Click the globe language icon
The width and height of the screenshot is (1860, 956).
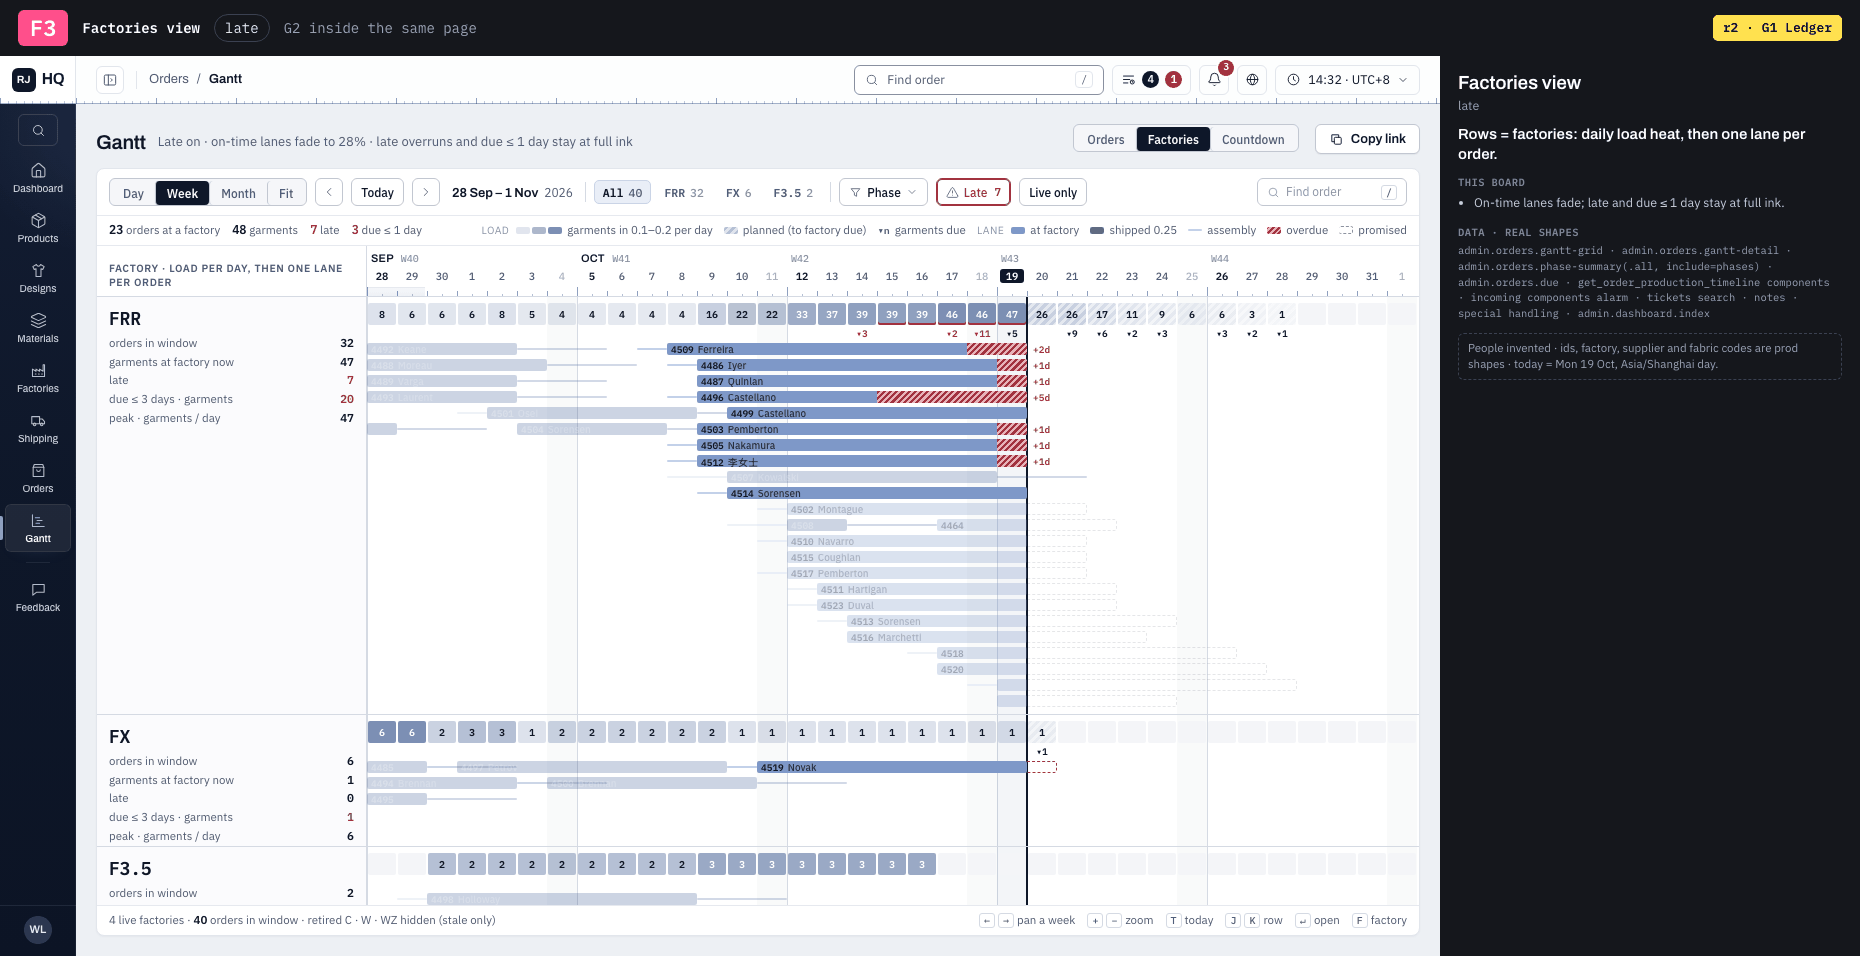[1252, 80]
